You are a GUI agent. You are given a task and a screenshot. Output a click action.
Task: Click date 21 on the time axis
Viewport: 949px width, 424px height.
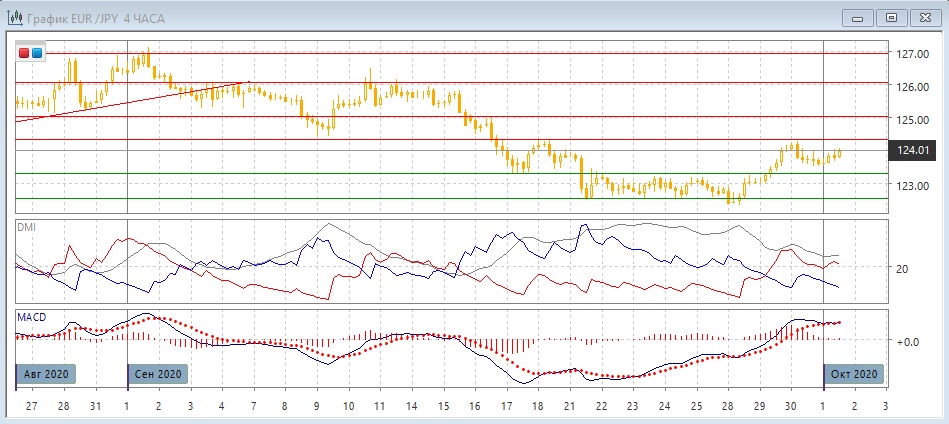pos(569,408)
